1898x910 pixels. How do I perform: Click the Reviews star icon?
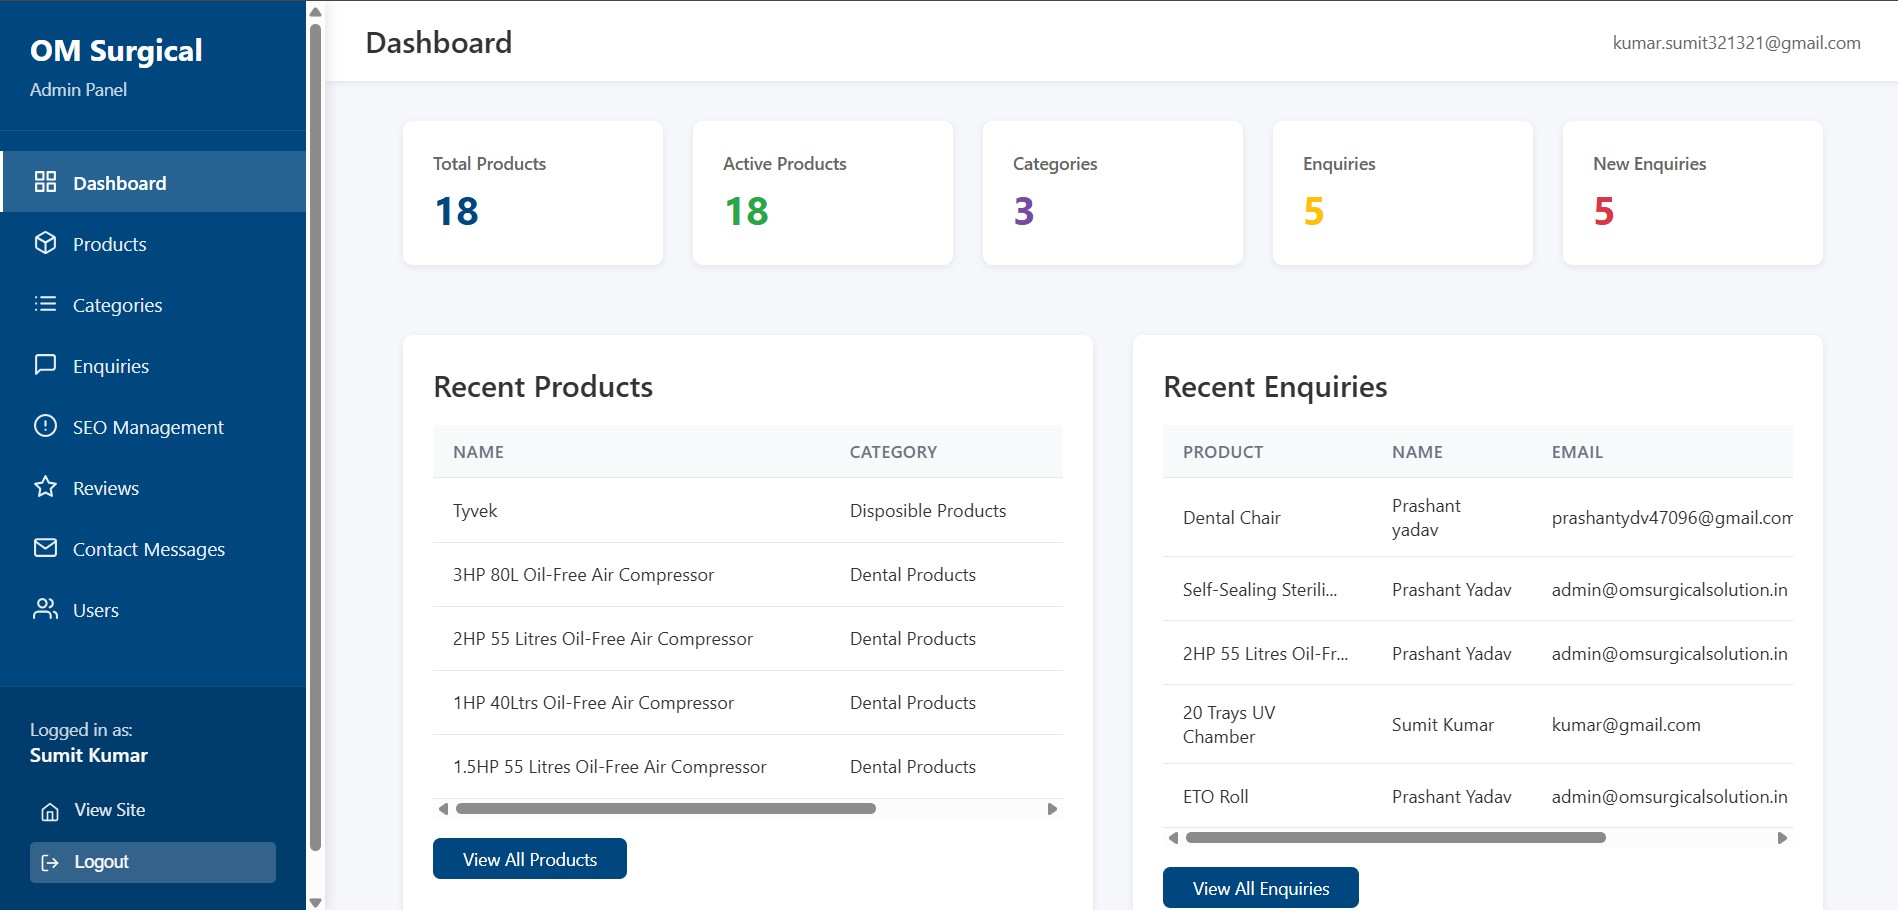coord(45,487)
